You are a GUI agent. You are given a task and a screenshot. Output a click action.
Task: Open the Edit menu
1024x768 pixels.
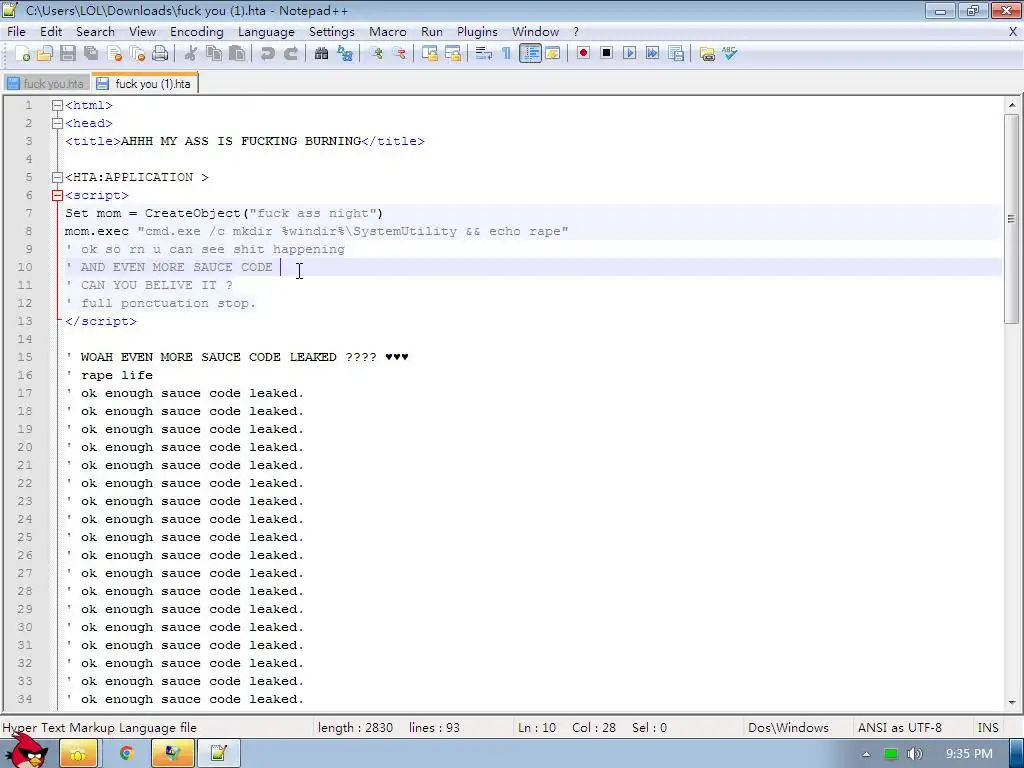(50, 31)
